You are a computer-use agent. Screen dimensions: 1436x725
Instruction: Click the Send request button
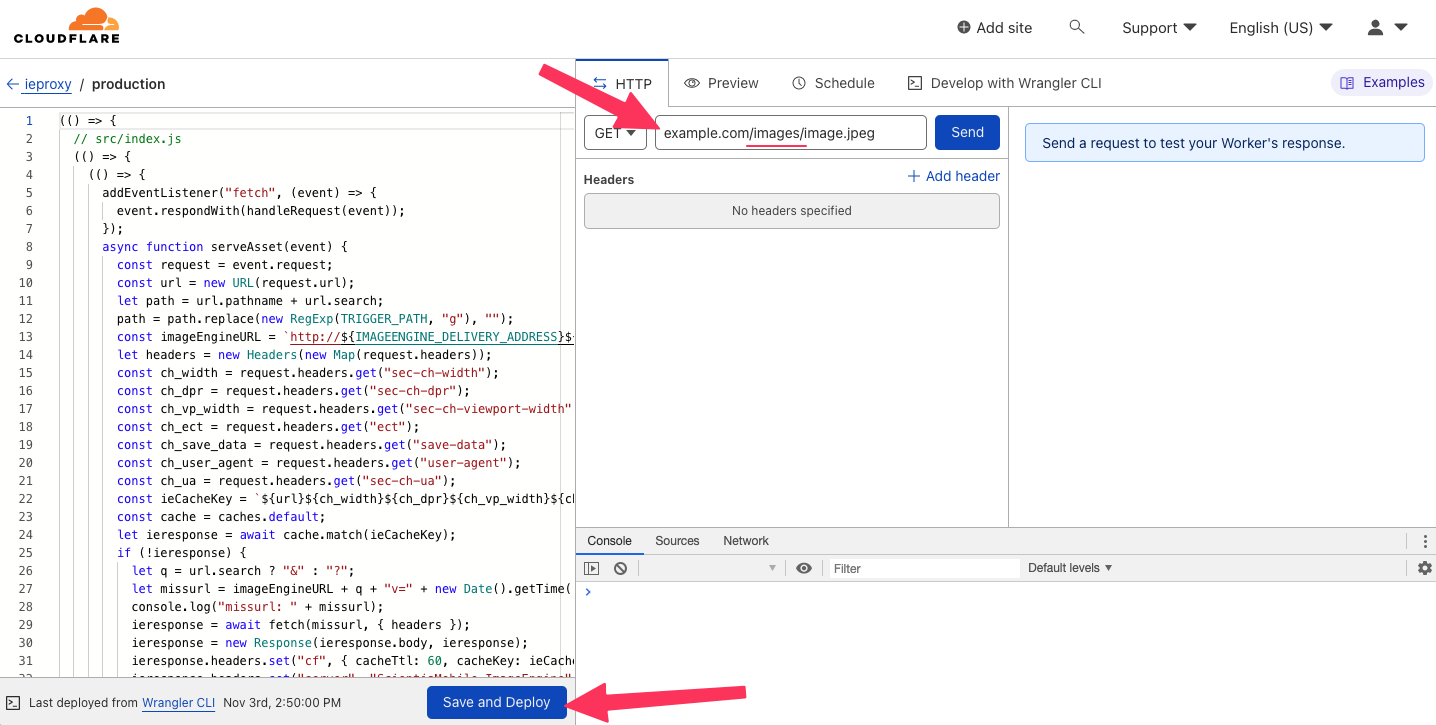pos(967,132)
